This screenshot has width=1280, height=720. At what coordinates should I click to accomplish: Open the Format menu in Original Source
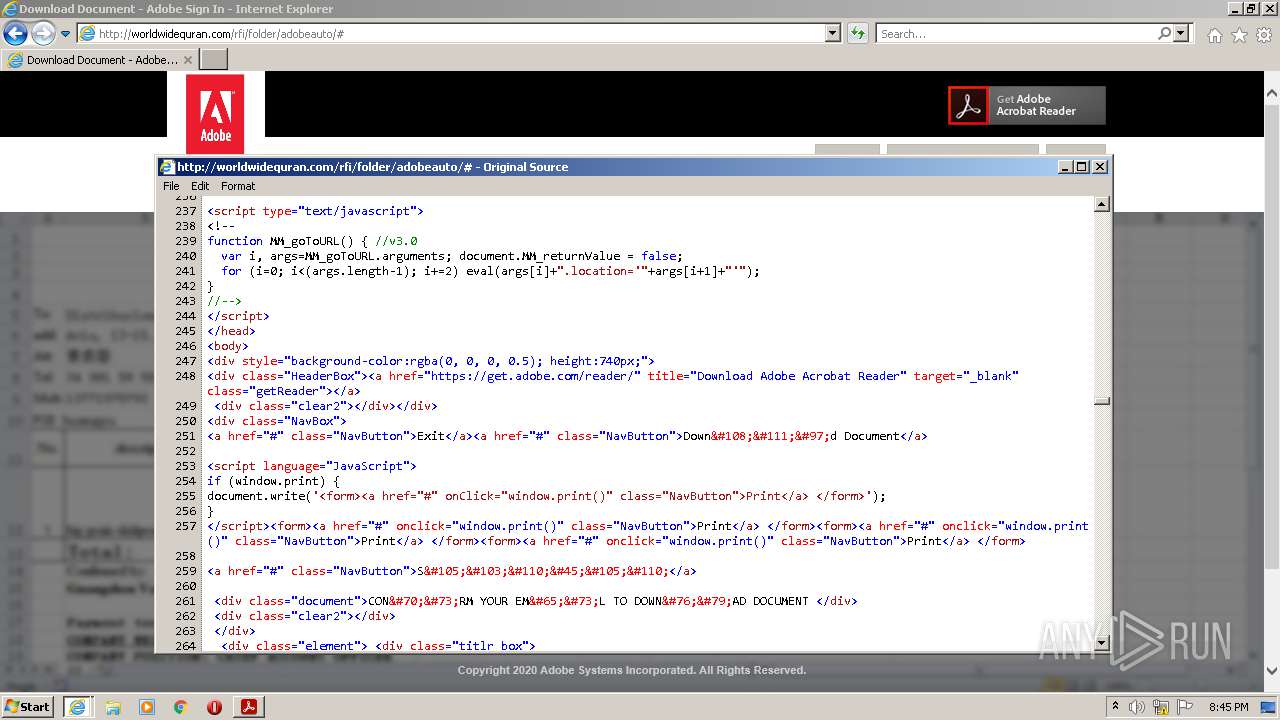tap(238, 186)
